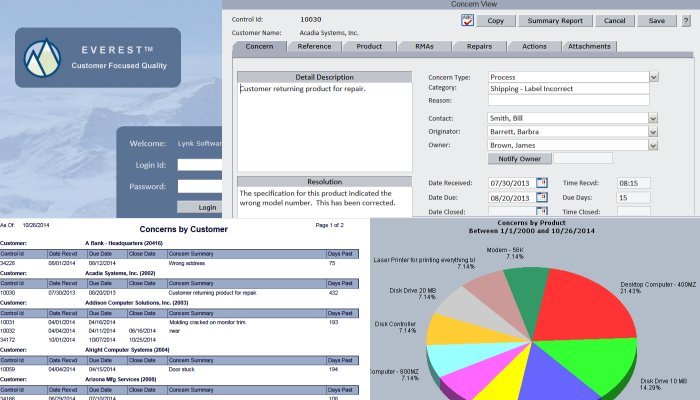Click the Category field Shipping - Label Incorrect

point(568,88)
